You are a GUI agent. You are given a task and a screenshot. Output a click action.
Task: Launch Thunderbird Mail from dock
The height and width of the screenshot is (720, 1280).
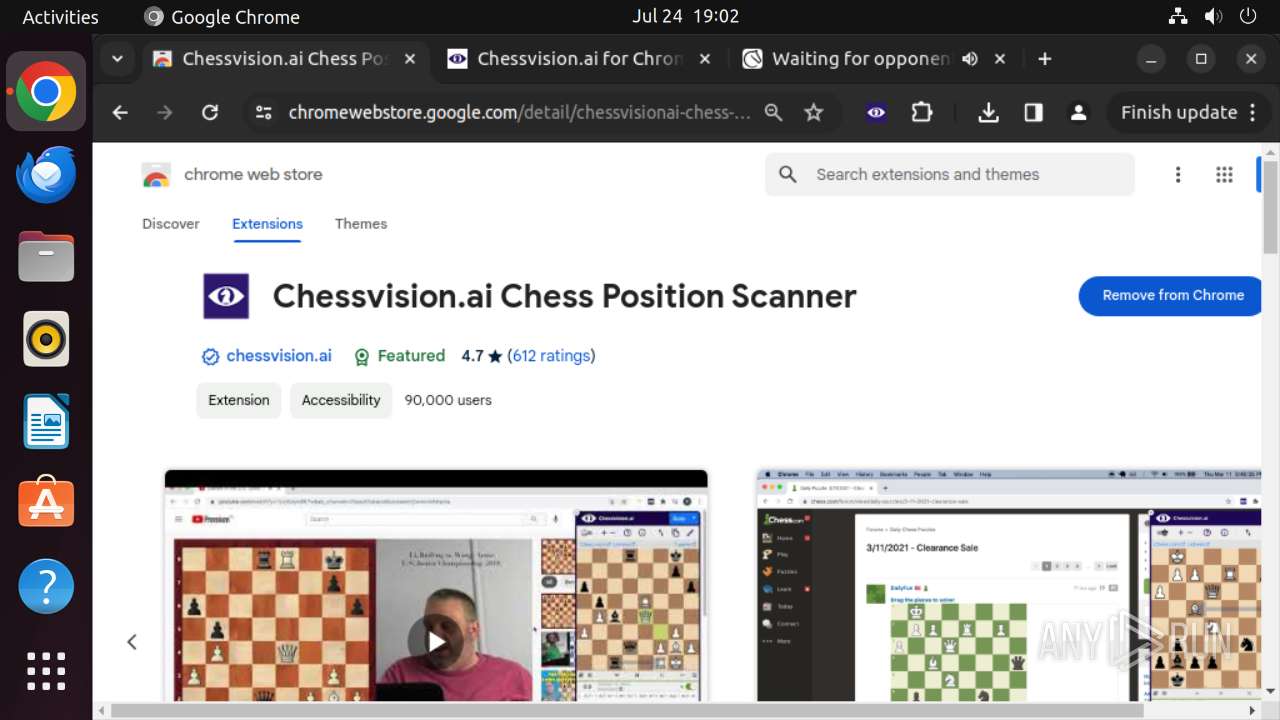46,174
